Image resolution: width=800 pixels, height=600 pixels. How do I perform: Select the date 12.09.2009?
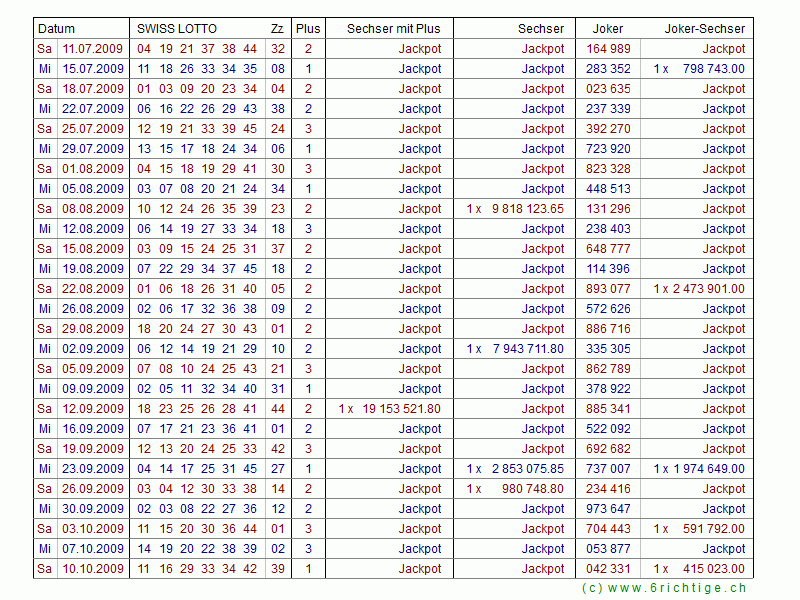tap(93, 409)
